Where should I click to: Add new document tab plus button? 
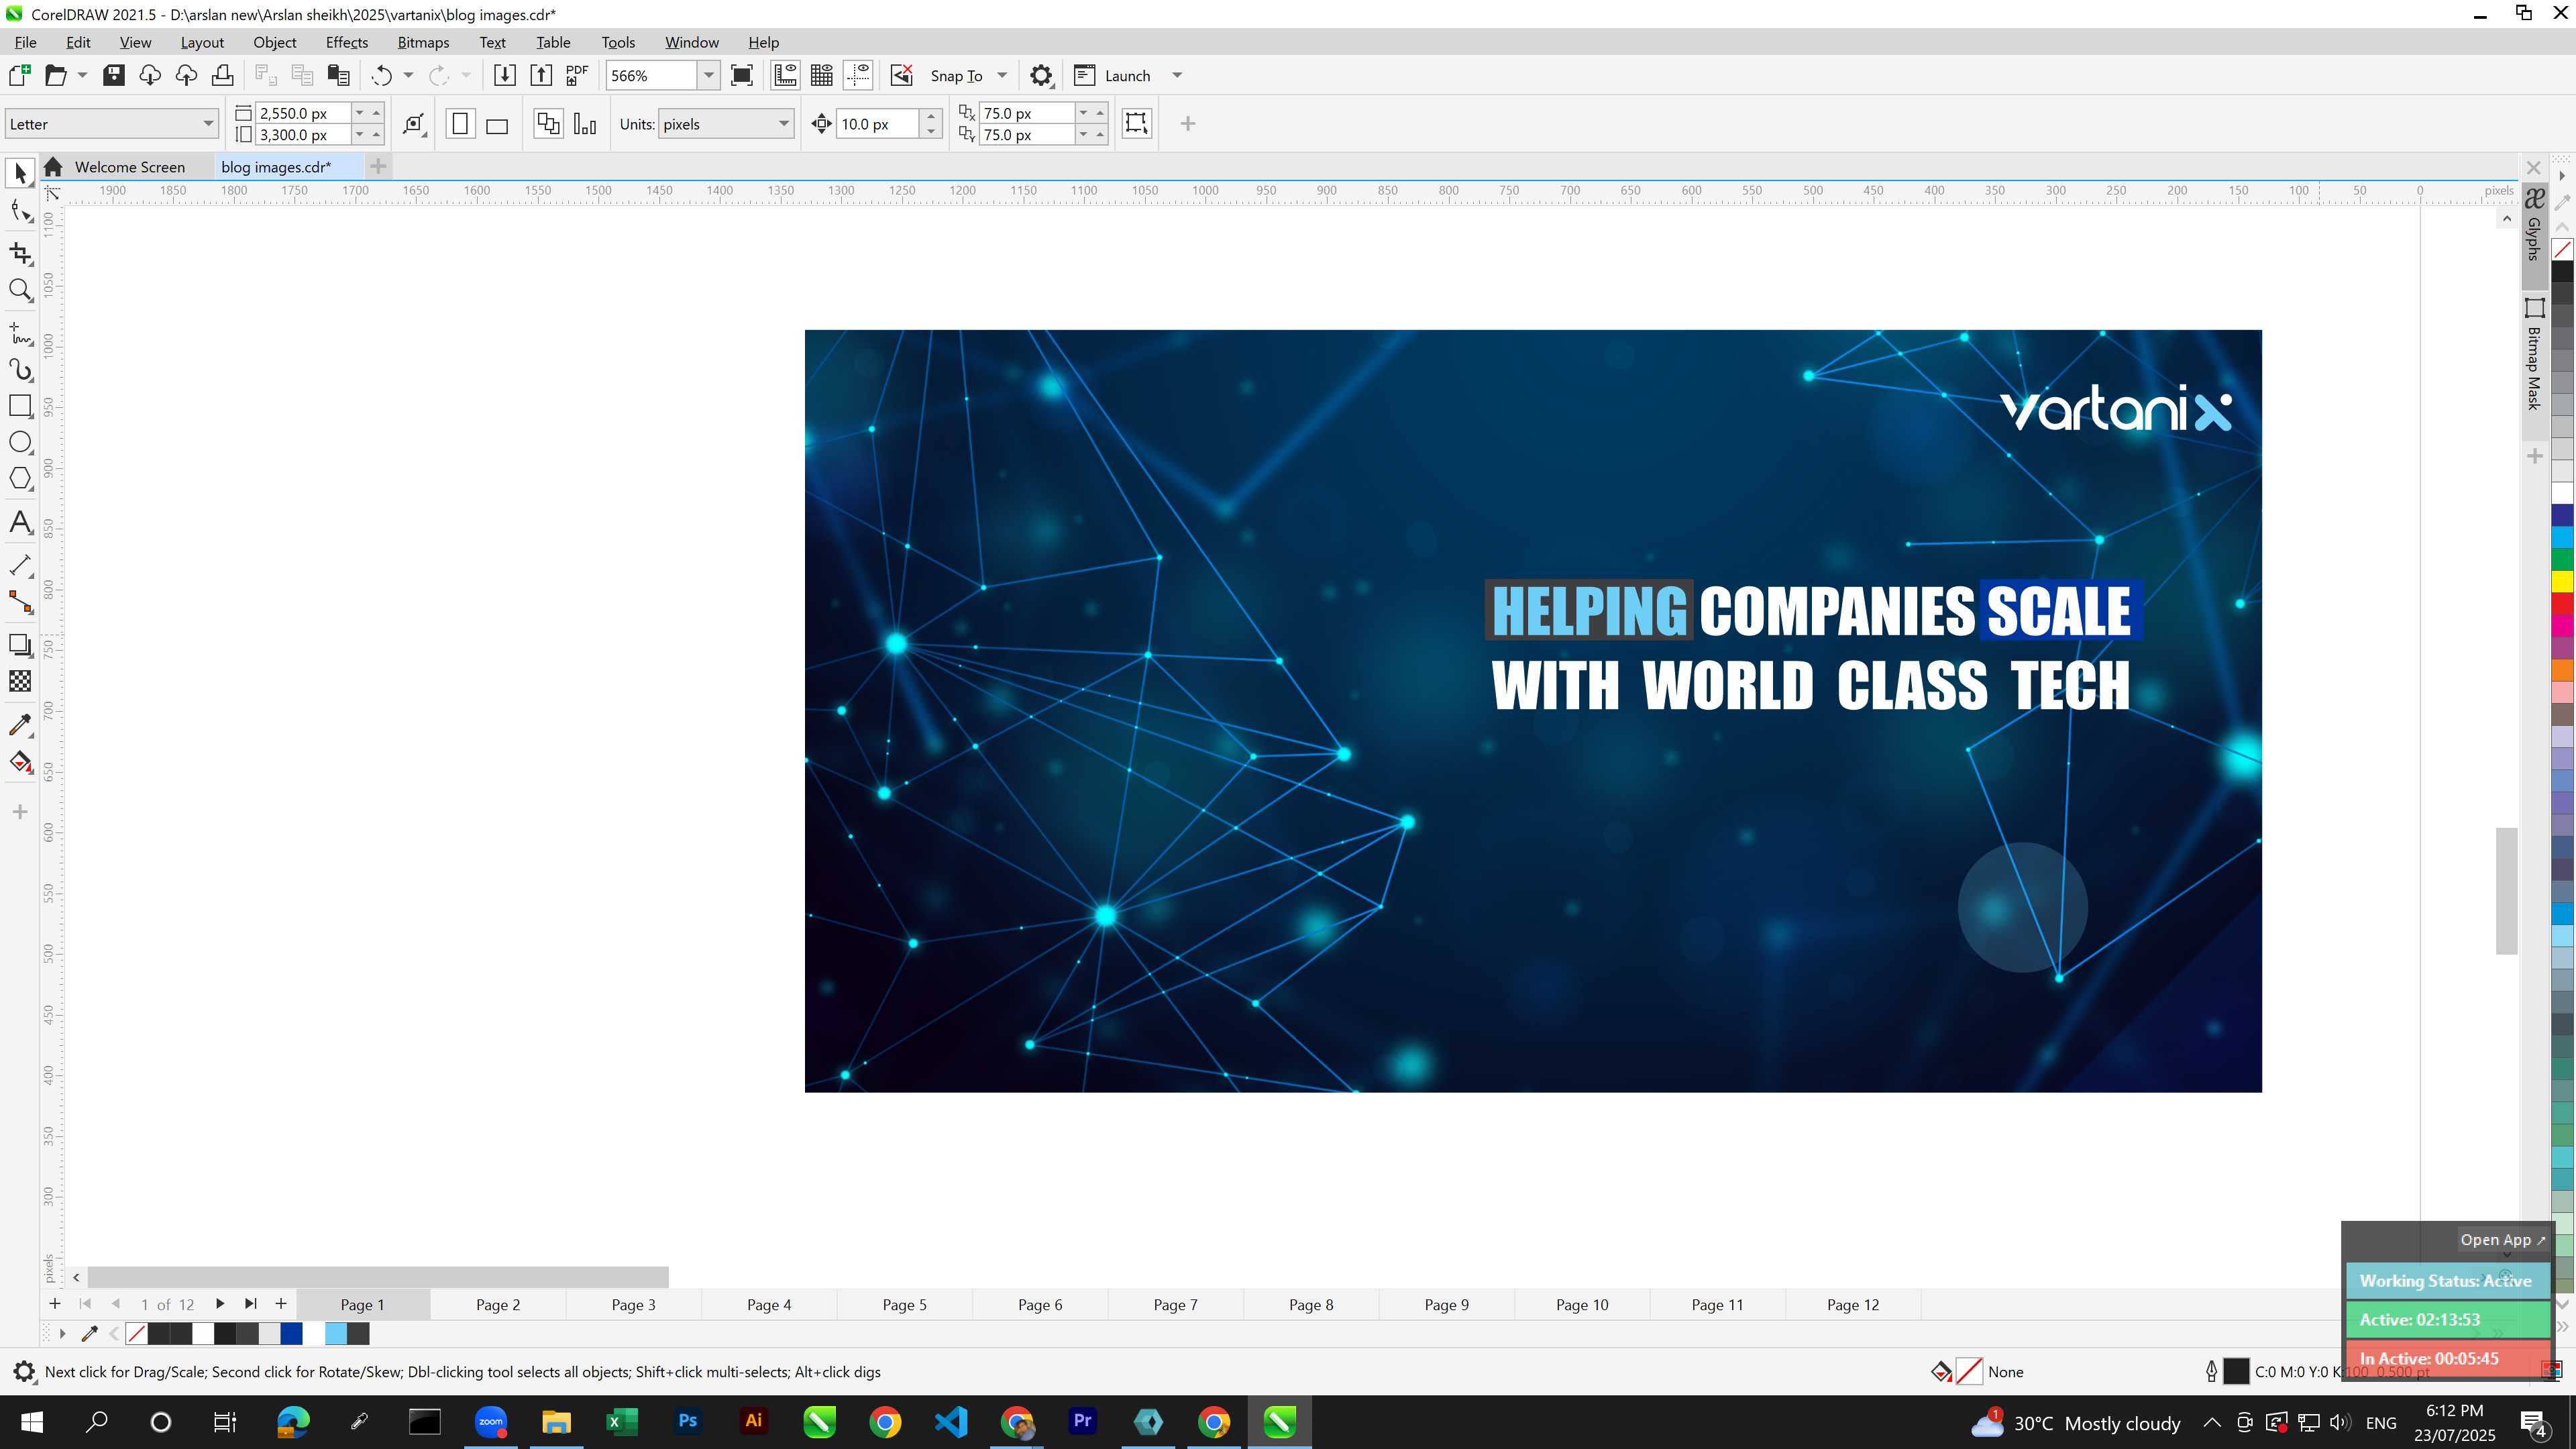(378, 167)
